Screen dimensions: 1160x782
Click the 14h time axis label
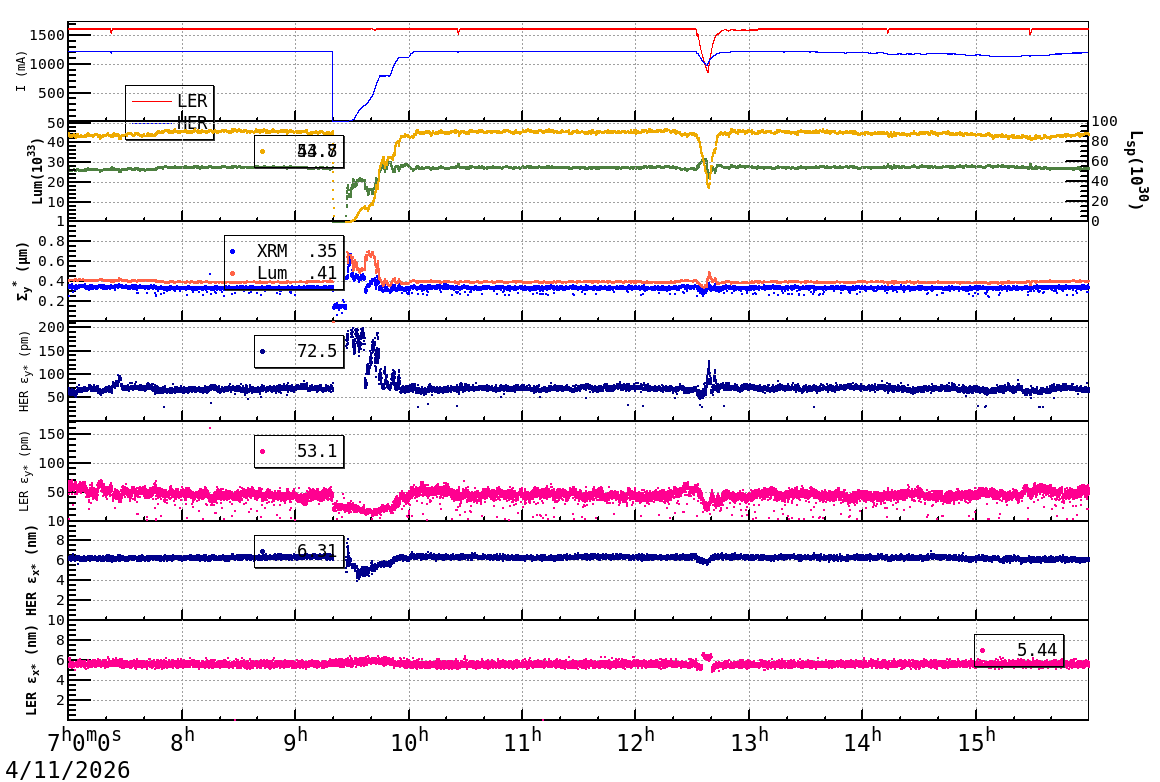tap(863, 740)
